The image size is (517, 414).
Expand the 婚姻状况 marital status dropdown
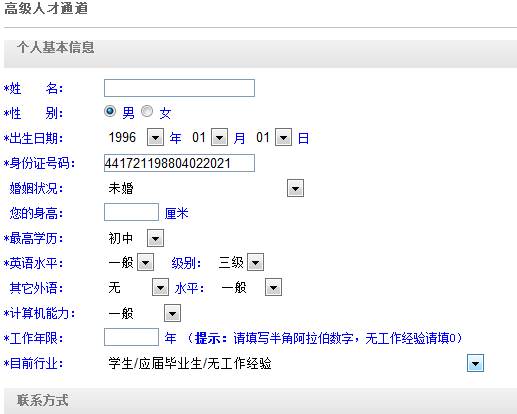295,188
